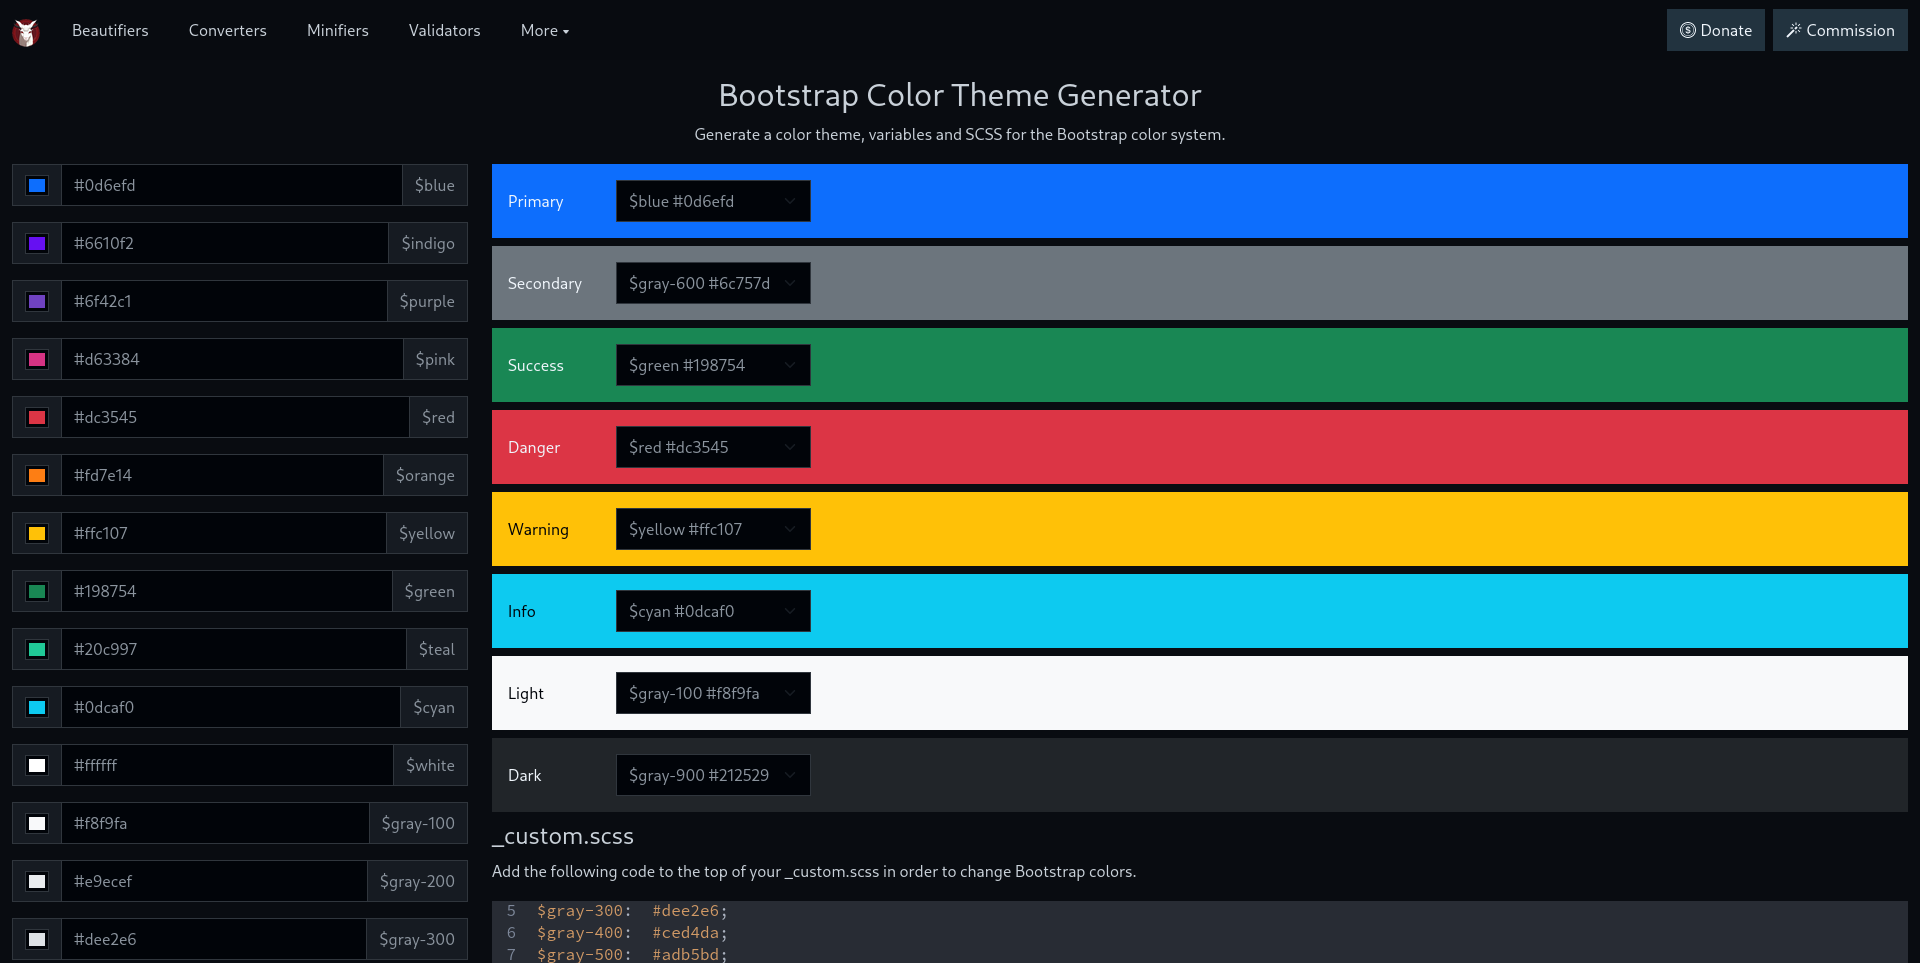Image resolution: width=1920 pixels, height=963 pixels.
Task: Edit the #ffc107 yellow hex field
Action: (224, 533)
